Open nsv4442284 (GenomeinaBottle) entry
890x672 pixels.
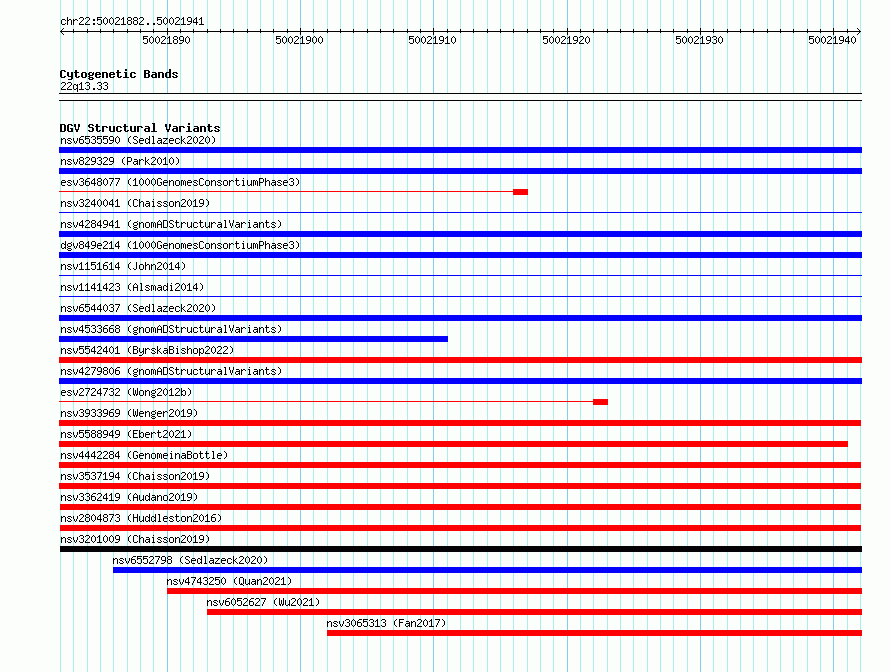point(144,455)
